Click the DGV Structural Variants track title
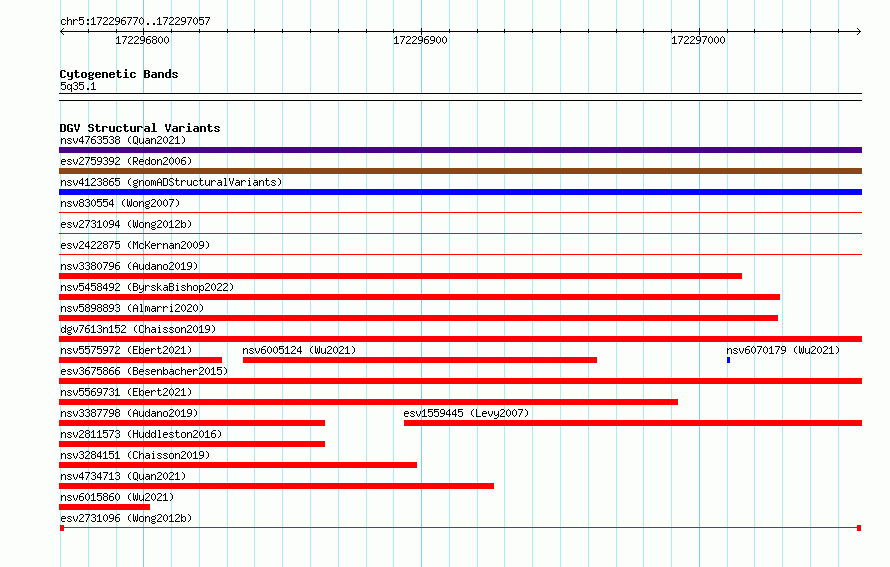 [x=140, y=128]
